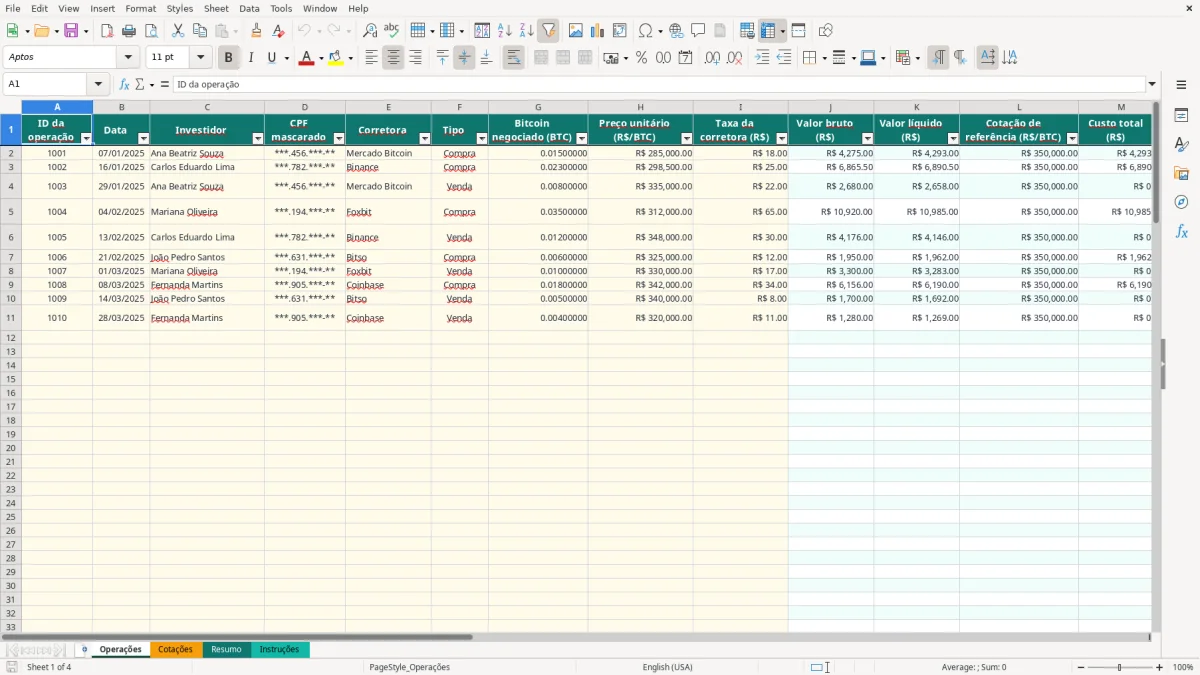Toggle center horizontal alignment
This screenshot has width=1200, height=675.
(x=393, y=58)
